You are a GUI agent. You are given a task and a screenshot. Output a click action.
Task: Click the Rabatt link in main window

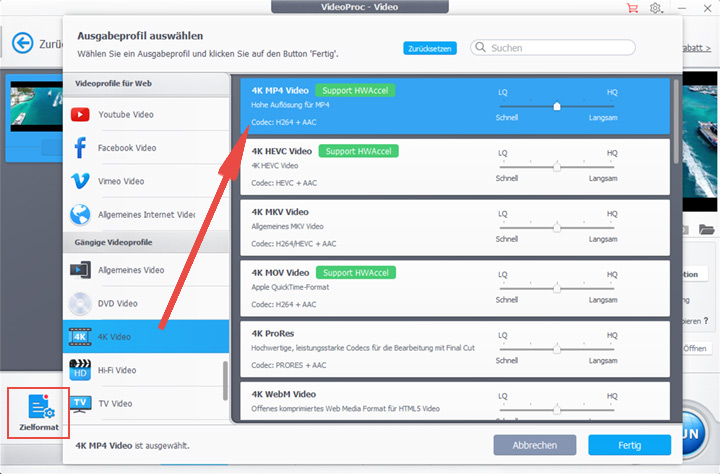pyautogui.click(x=697, y=48)
